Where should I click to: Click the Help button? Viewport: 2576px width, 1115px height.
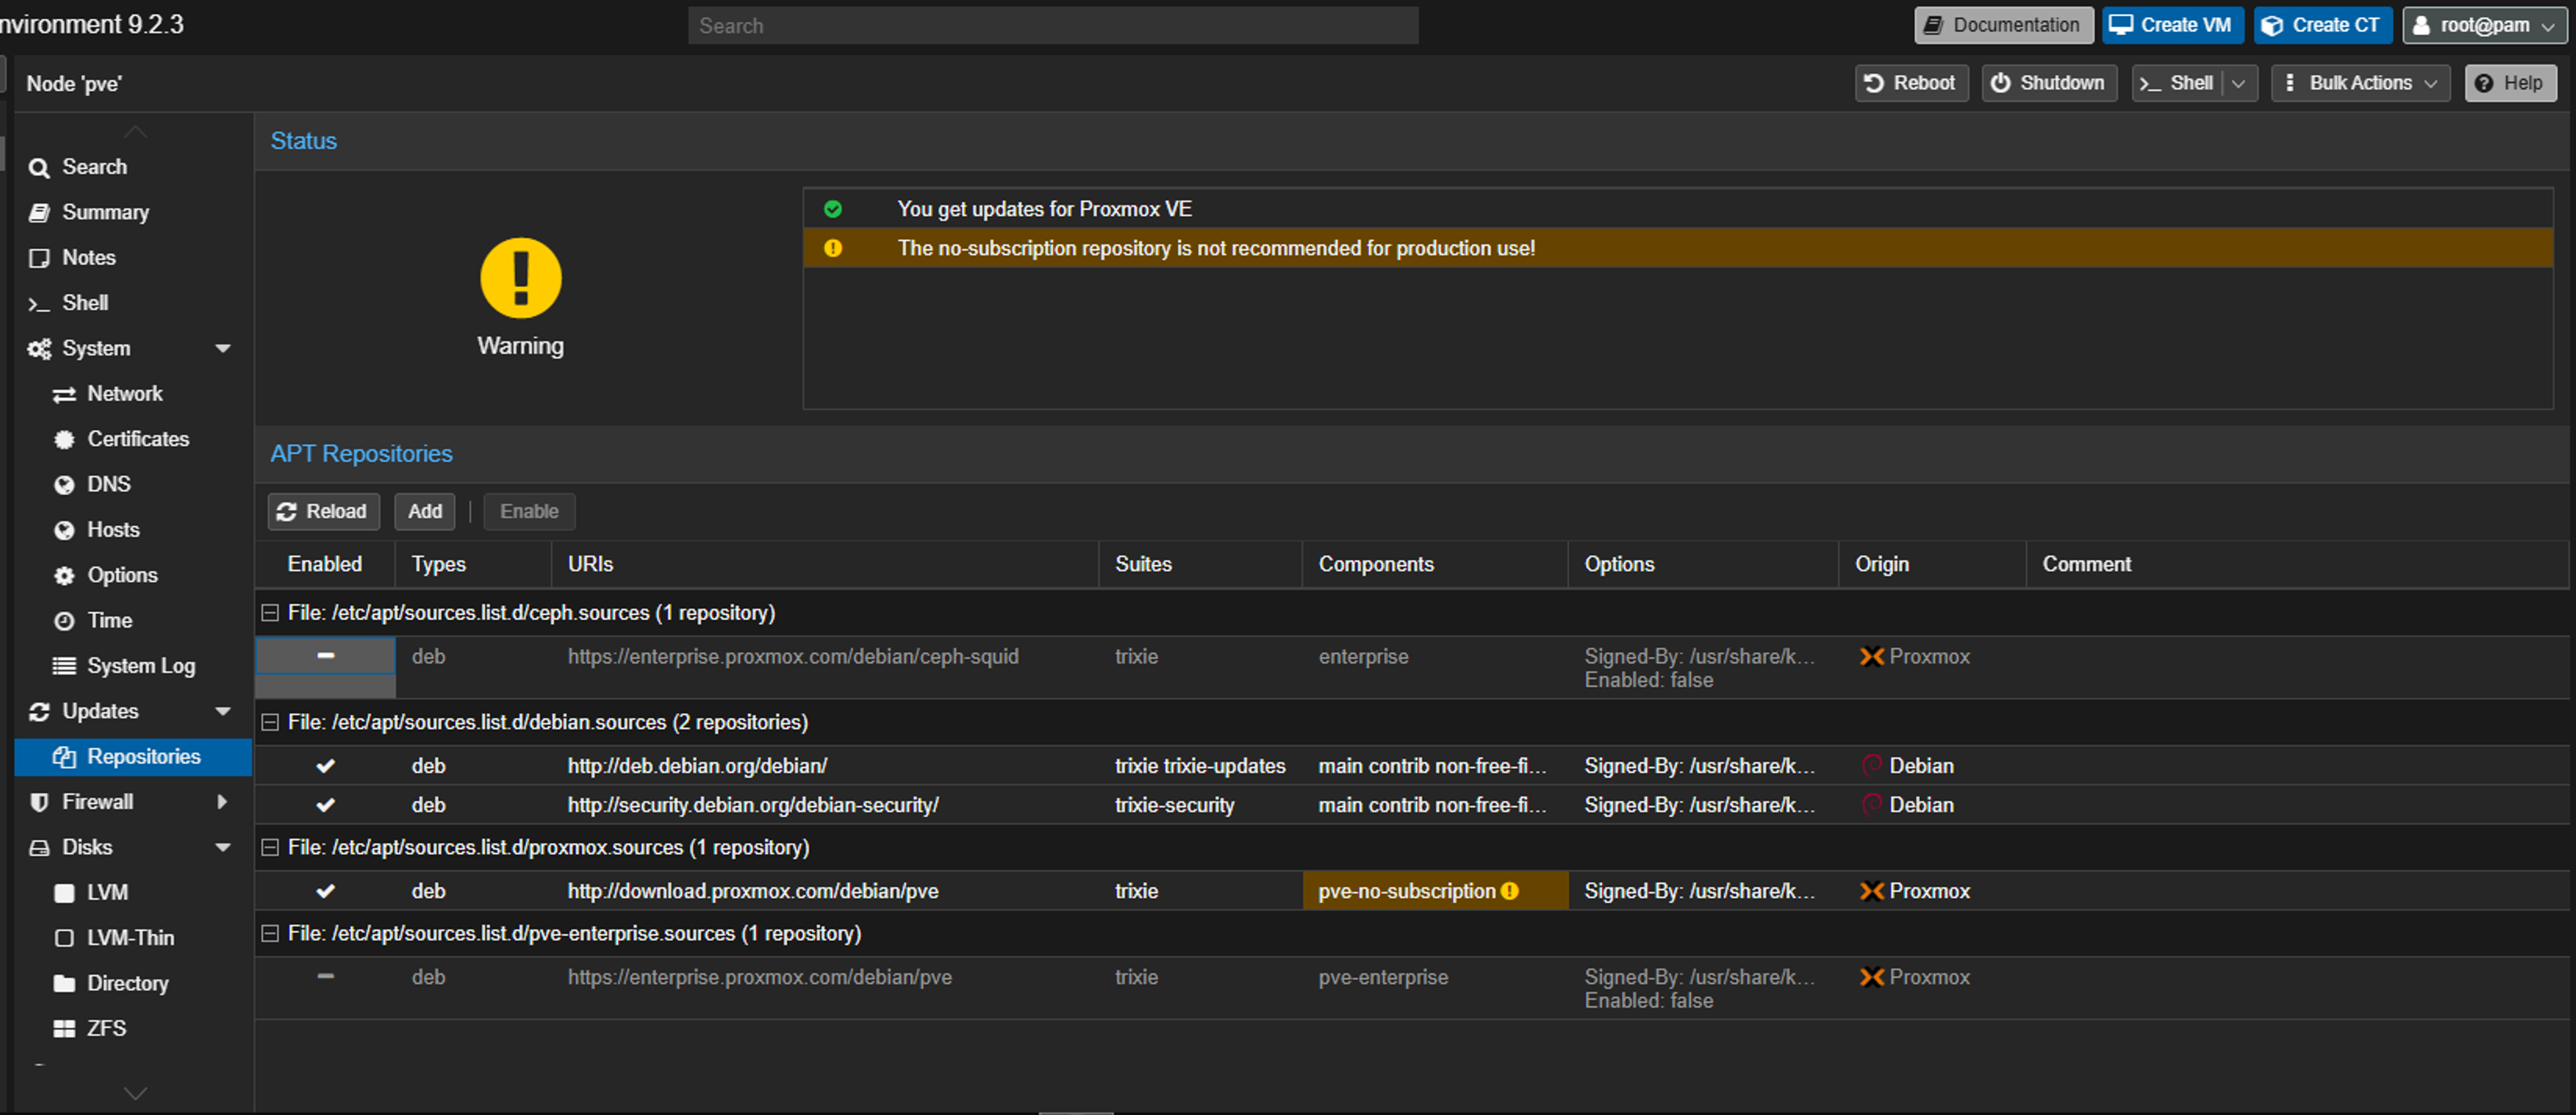(2510, 83)
